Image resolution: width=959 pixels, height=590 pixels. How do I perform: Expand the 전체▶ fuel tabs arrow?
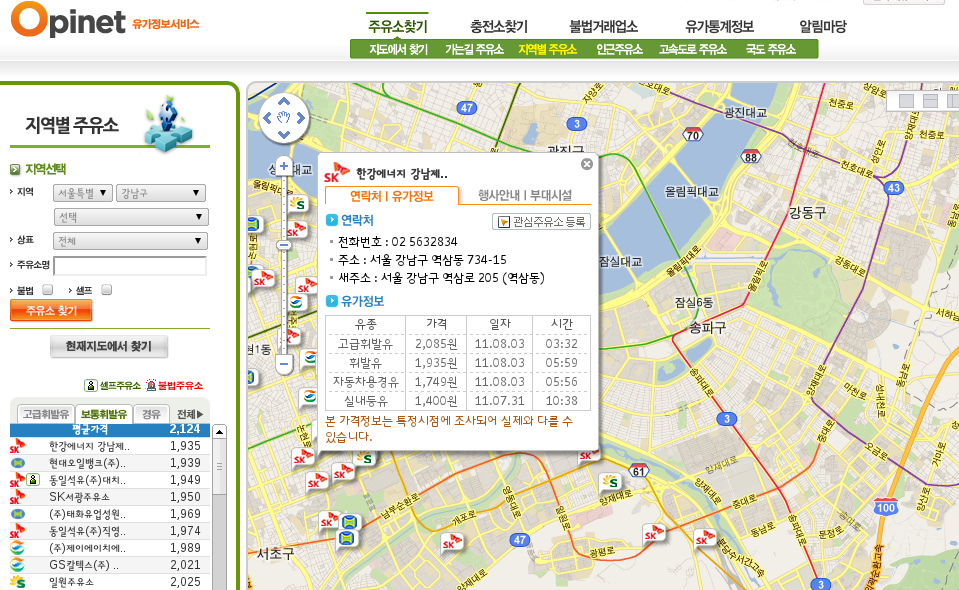(x=190, y=414)
